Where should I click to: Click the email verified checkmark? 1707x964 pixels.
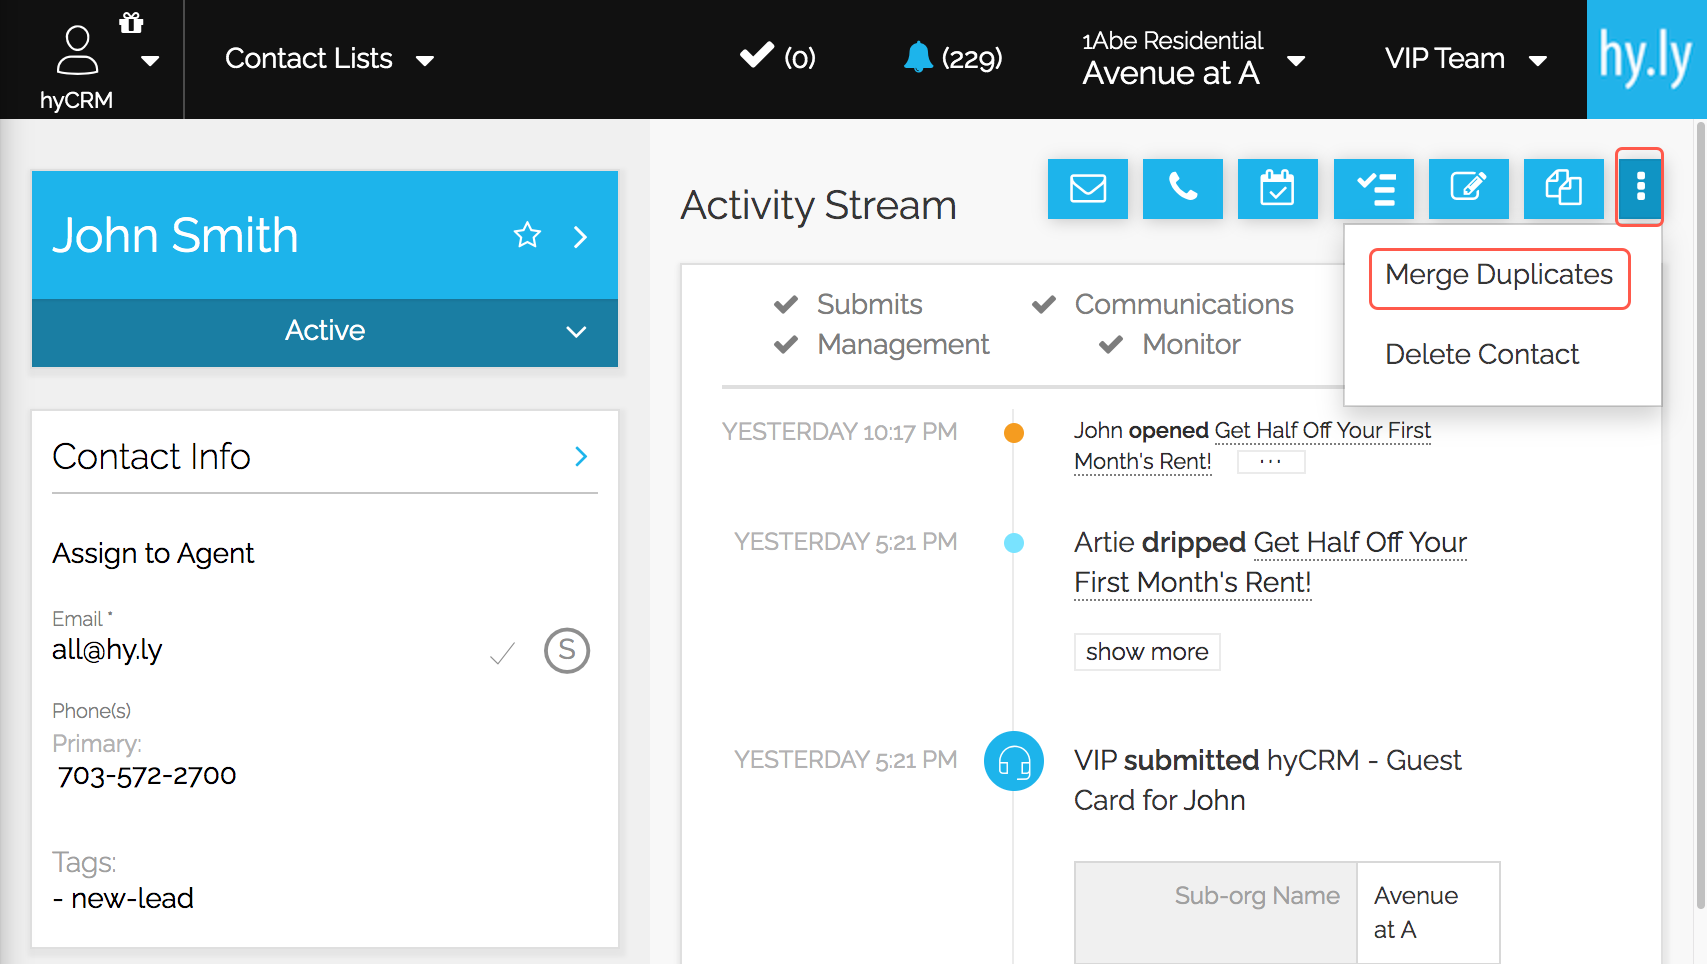[x=503, y=653]
